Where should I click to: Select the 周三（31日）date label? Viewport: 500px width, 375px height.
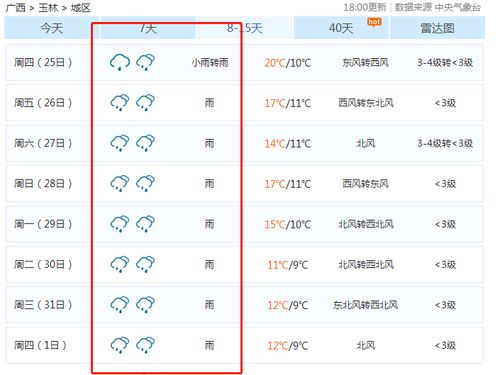[x=43, y=305]
